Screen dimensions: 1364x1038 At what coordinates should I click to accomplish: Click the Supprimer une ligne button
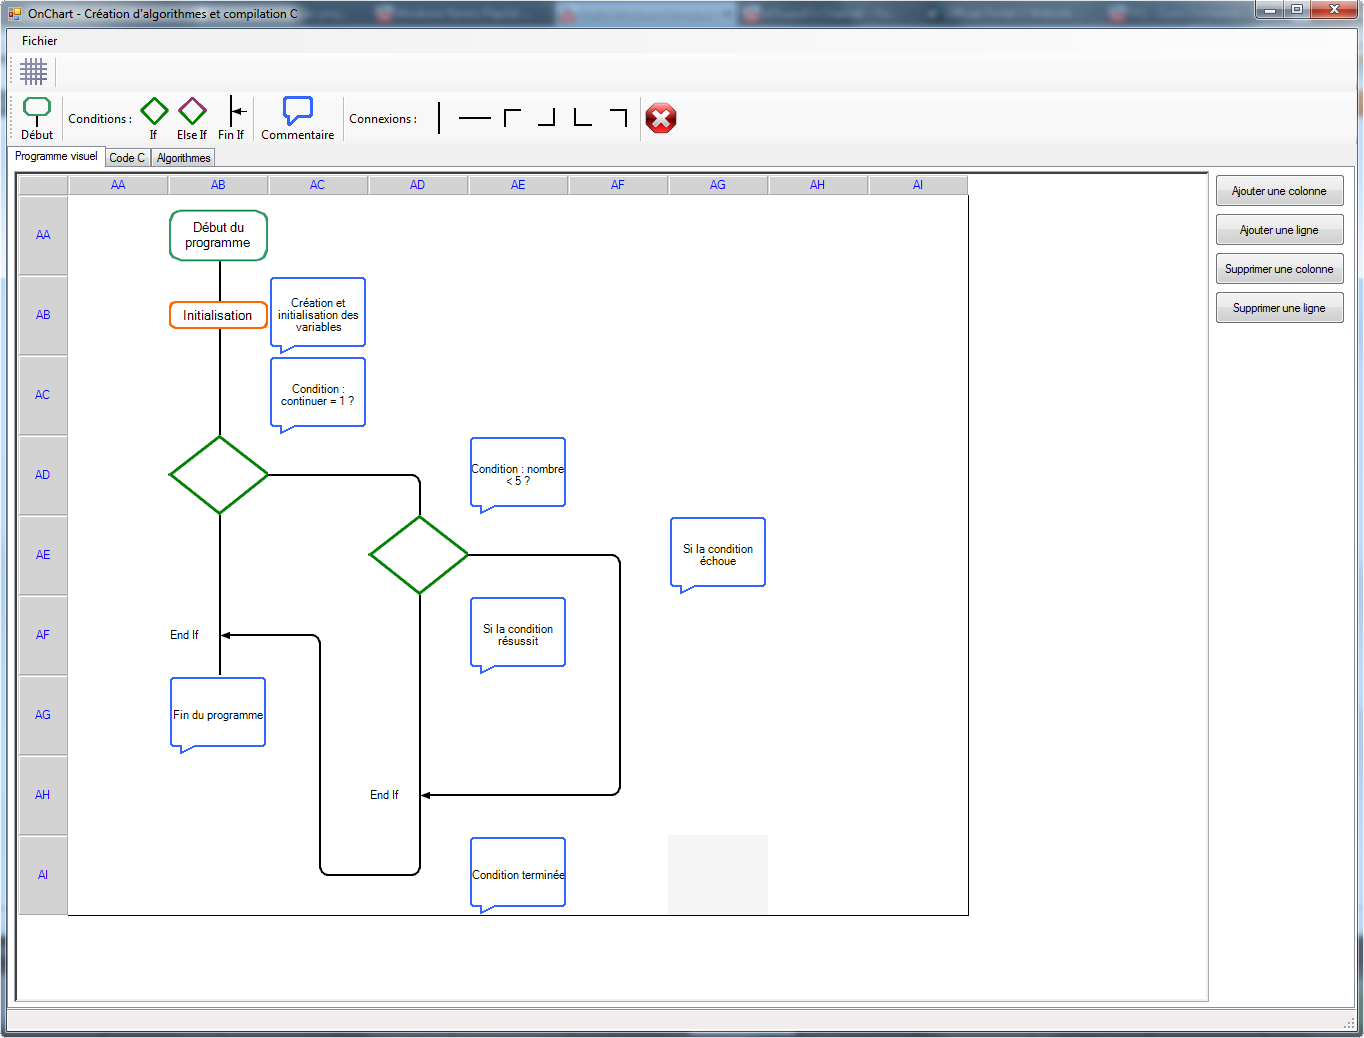coord(1279,307)
